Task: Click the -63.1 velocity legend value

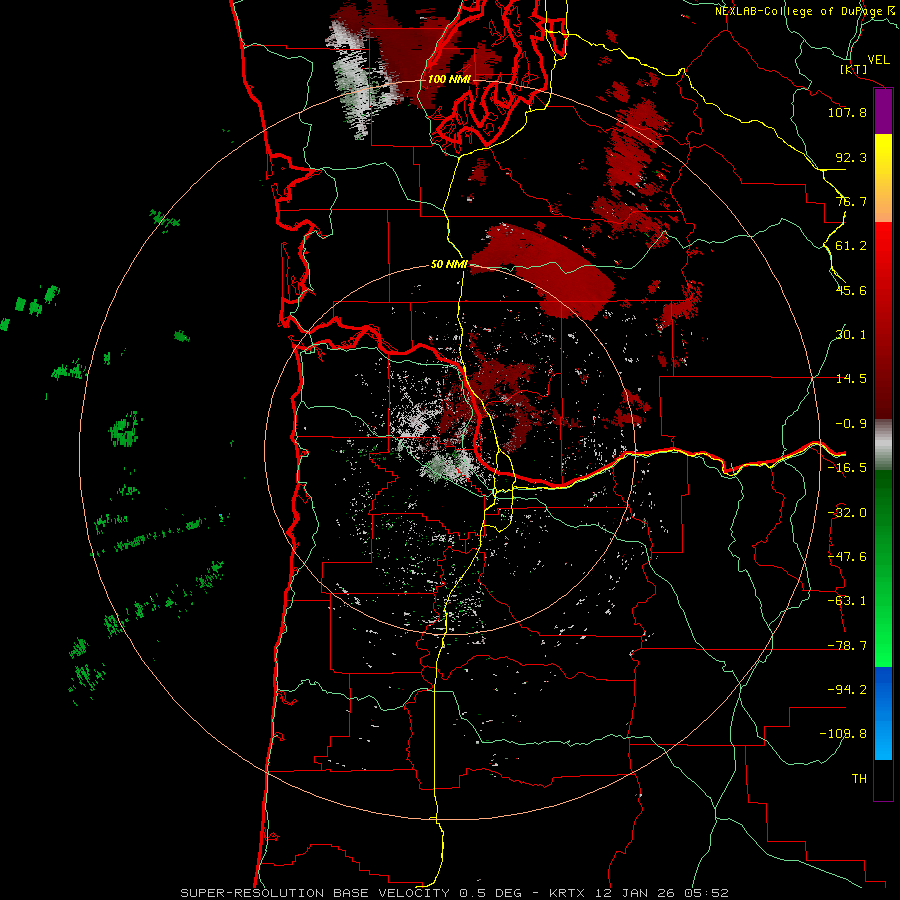Action: pyautogui.click(x=847, y=601)
